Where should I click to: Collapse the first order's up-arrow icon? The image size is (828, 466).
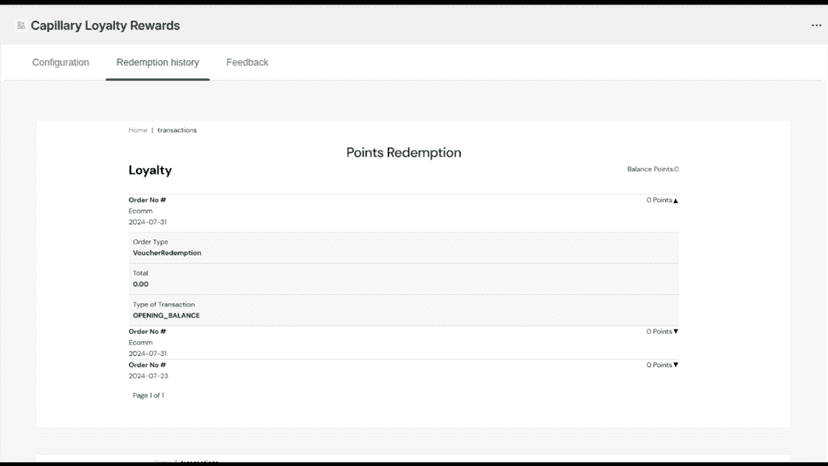coord(675,201)
